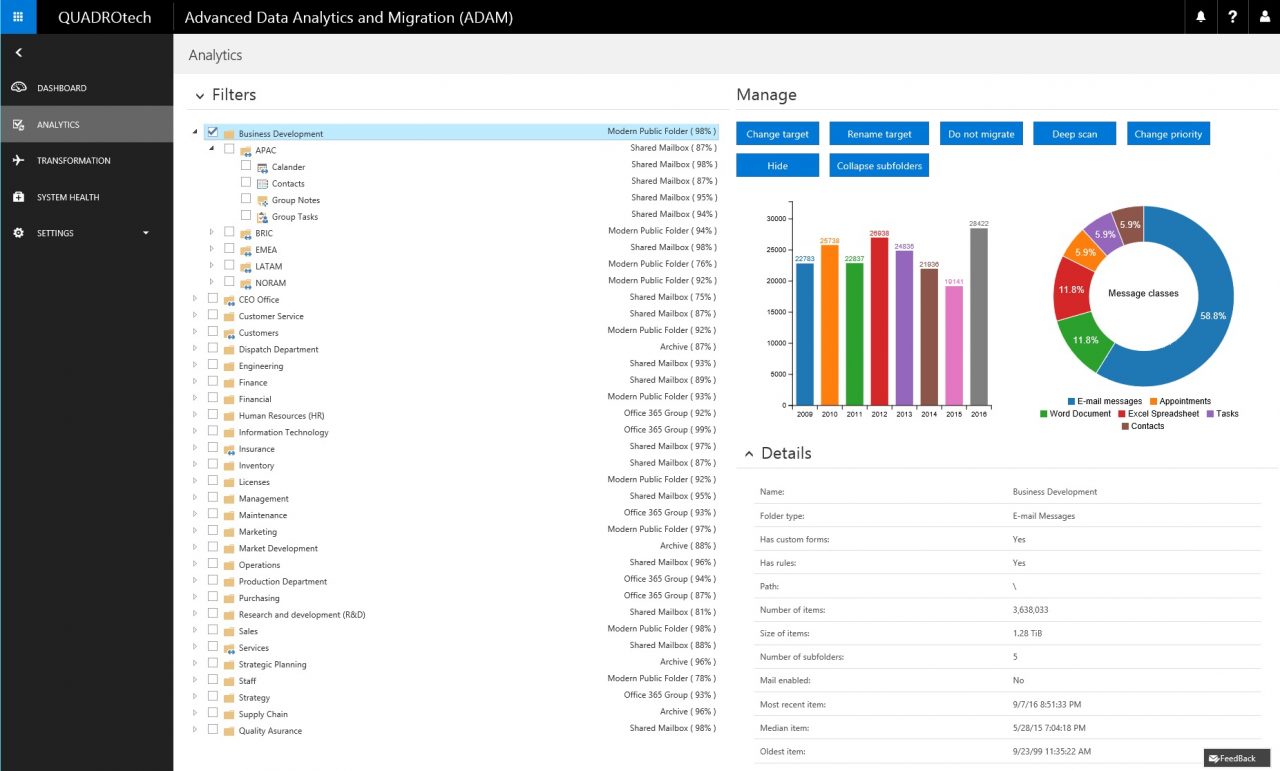Expand the Engineering tree node
The width and height of the screenshot is (1280, 771).
pos(195,365)
